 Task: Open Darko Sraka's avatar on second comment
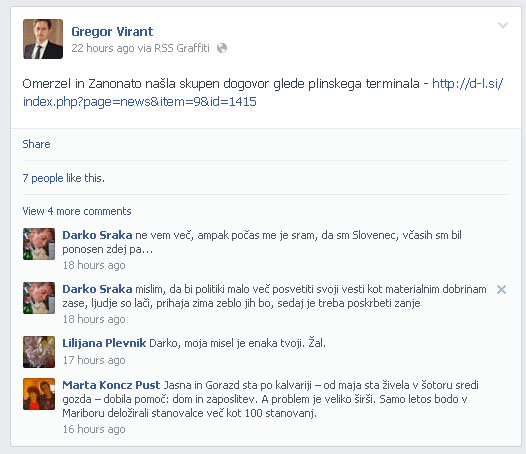coord(39,298)
